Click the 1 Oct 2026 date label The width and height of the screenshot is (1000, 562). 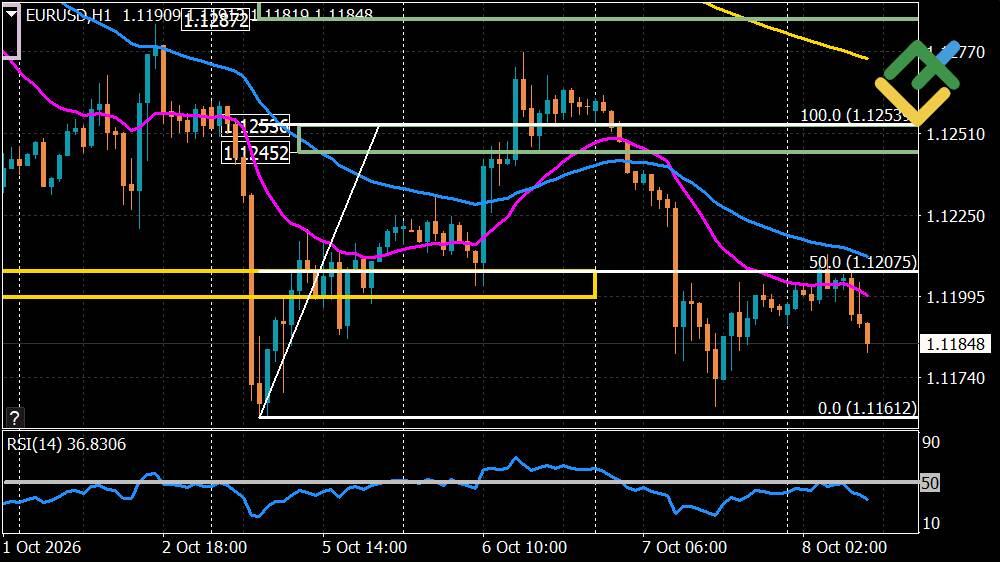point(42,547)
